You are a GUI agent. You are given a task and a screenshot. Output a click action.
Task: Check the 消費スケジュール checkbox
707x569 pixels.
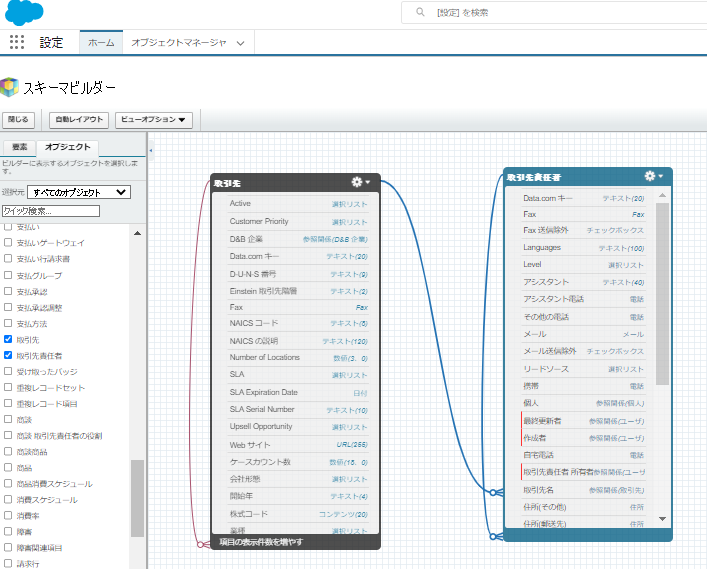8,499
